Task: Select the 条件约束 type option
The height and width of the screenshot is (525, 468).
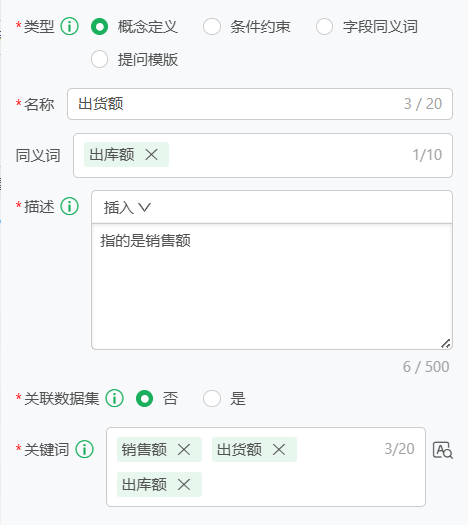Action: [212, 26]
